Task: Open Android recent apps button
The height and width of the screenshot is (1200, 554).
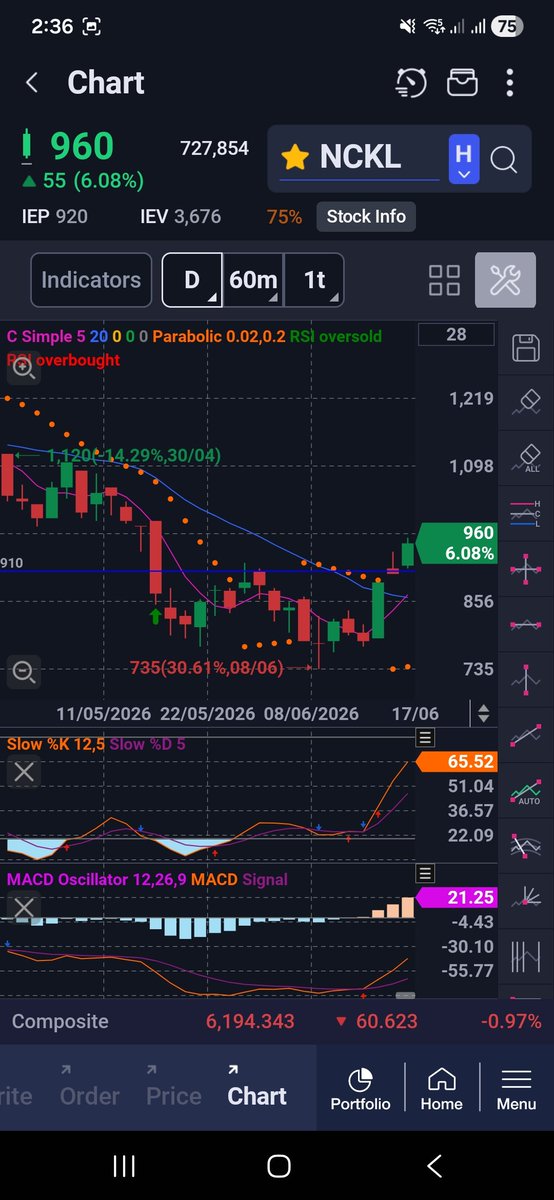Action: pyautogui.click(x=124, y=1165)
